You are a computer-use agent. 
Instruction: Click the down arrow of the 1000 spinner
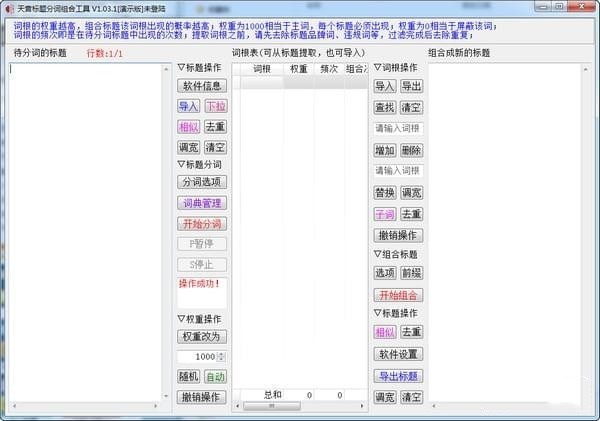tap(221, 360)
